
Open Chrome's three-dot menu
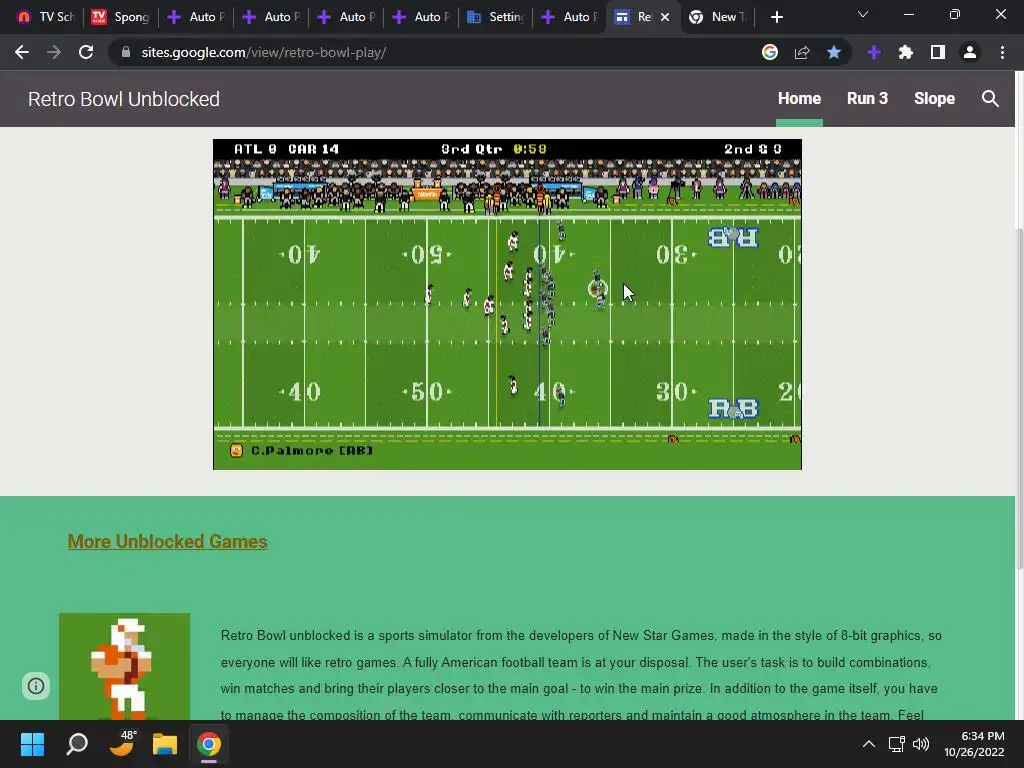click(x=1002, y=52)
